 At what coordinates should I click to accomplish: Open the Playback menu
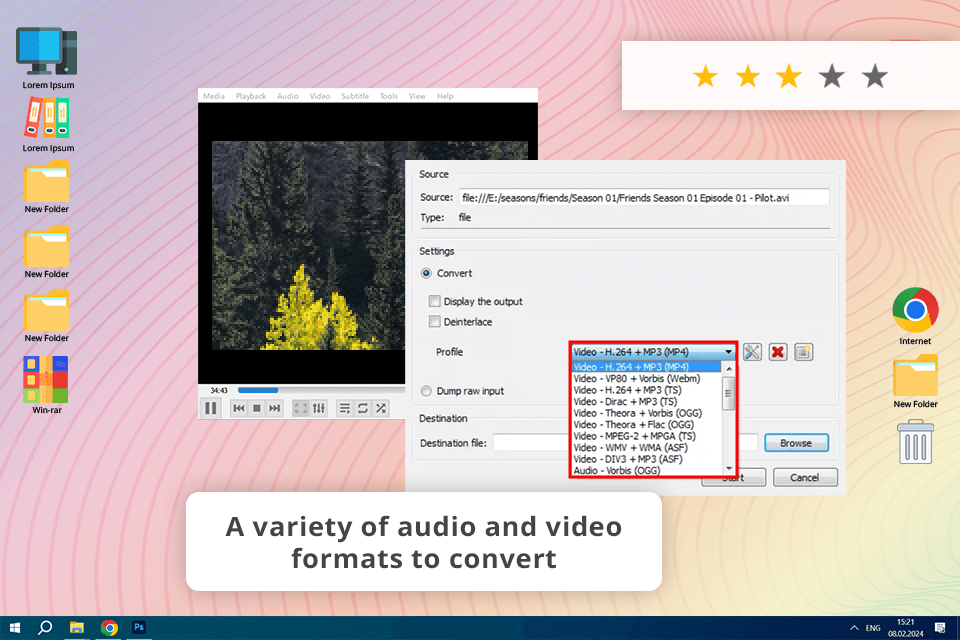point(251,96)
